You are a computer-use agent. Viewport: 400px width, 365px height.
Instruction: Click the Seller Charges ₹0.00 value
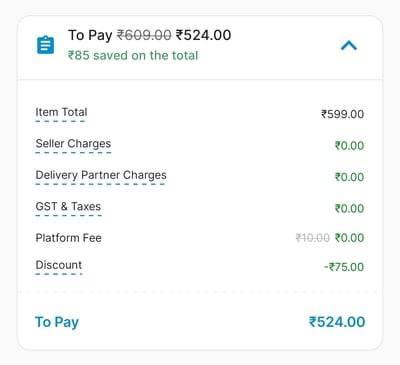[349, 146]
